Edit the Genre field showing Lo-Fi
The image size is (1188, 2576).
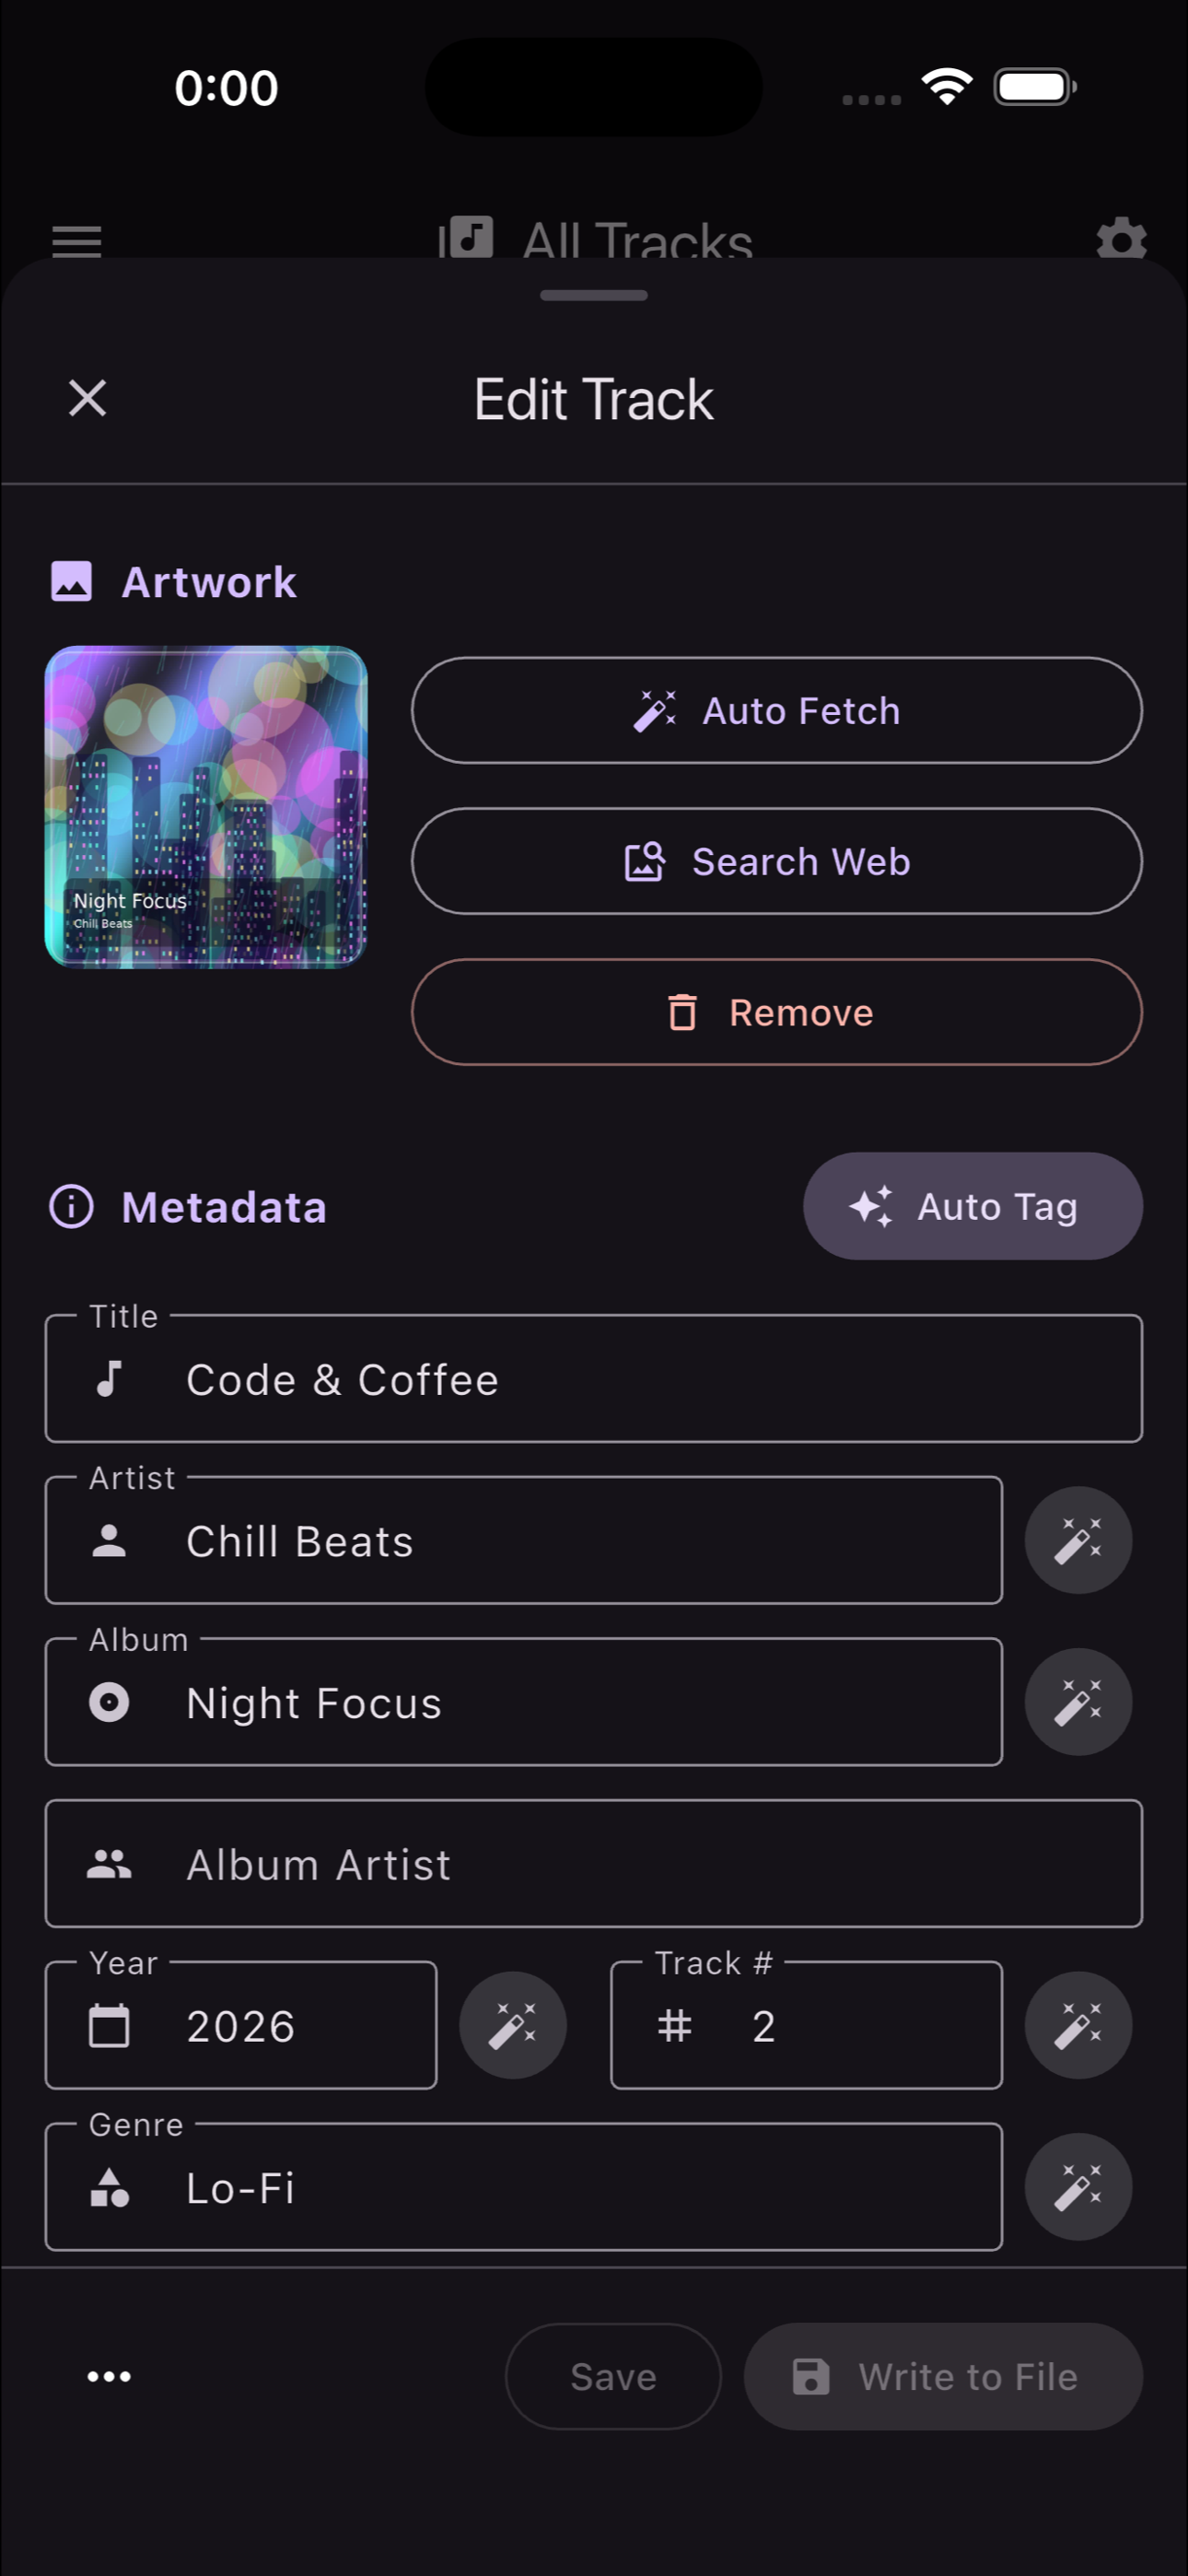click(523, 2187)
